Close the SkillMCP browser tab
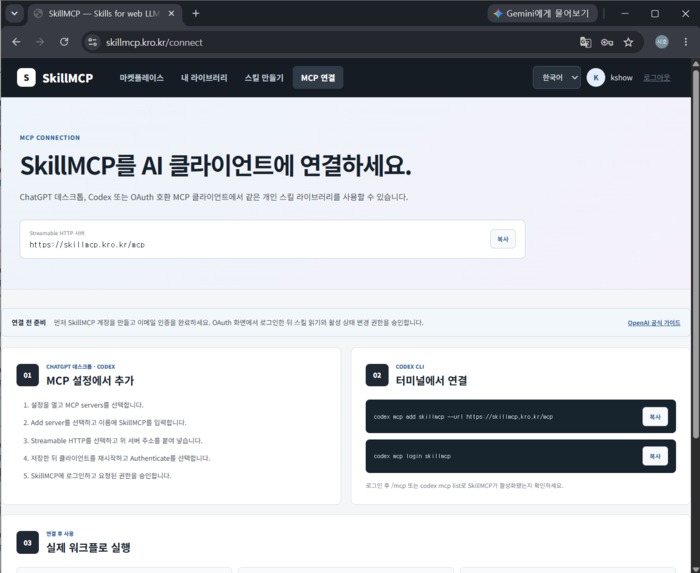Viewport: 700px width, 573px height. pyautogui.click(x=171, y=13)
